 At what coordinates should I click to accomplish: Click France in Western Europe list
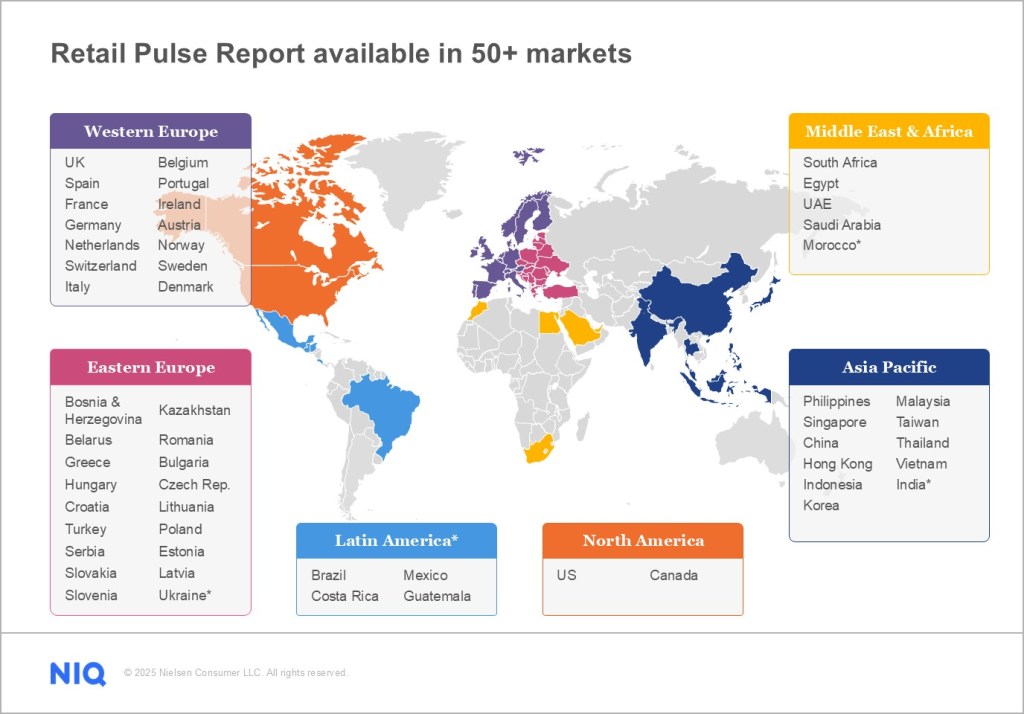click(86, 204)
